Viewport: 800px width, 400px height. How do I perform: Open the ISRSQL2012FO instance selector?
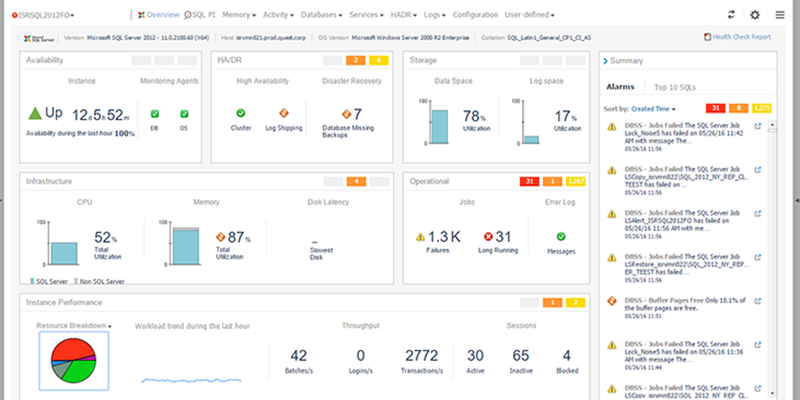[43, 15]
